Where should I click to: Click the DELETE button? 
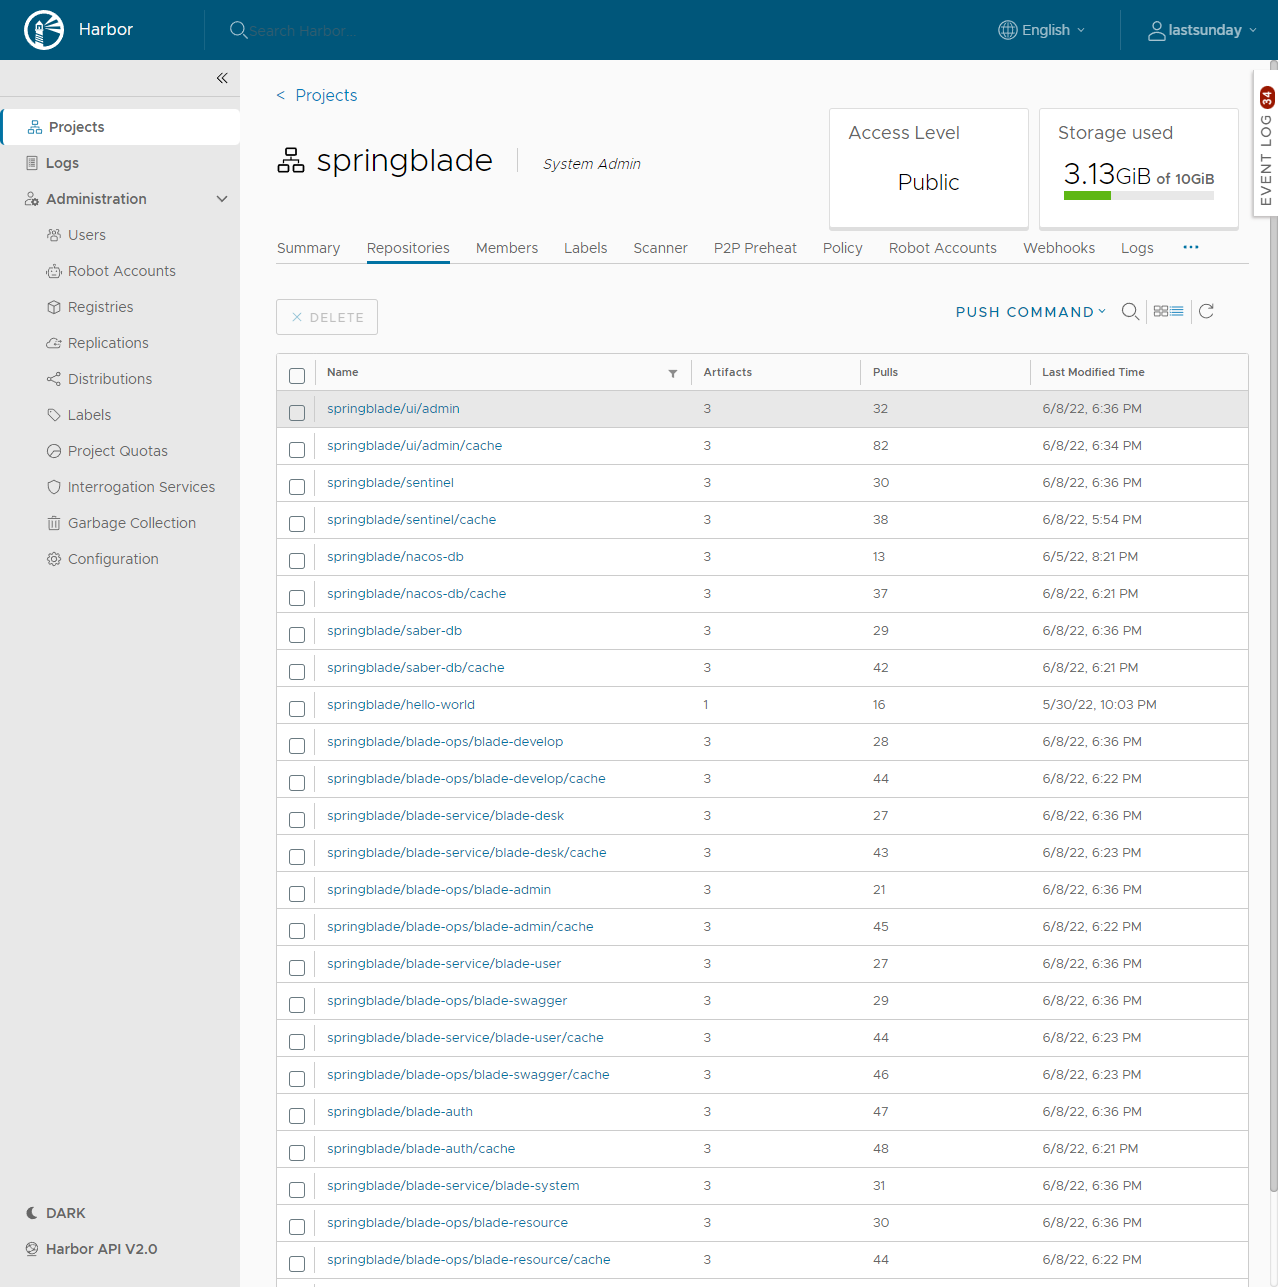click(327, 317)
